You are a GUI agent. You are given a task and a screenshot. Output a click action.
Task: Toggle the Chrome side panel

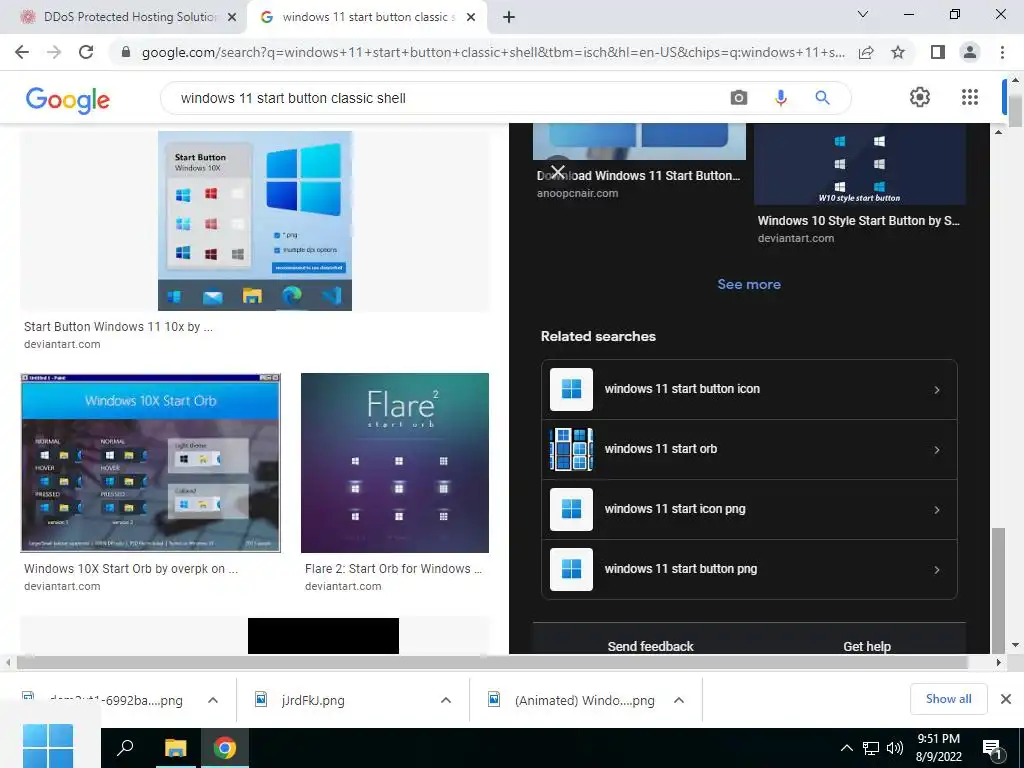tap(938, 52)
